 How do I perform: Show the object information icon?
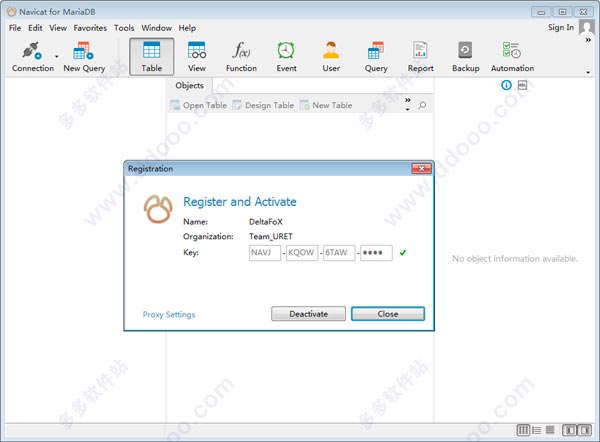506,85
